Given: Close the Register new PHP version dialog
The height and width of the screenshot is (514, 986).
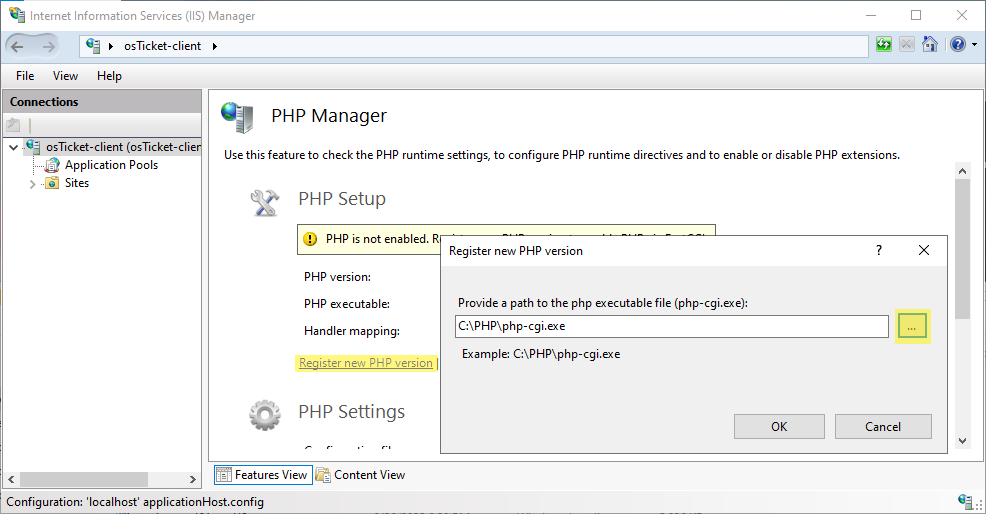Looking at the screenshot, I should 924,250.
